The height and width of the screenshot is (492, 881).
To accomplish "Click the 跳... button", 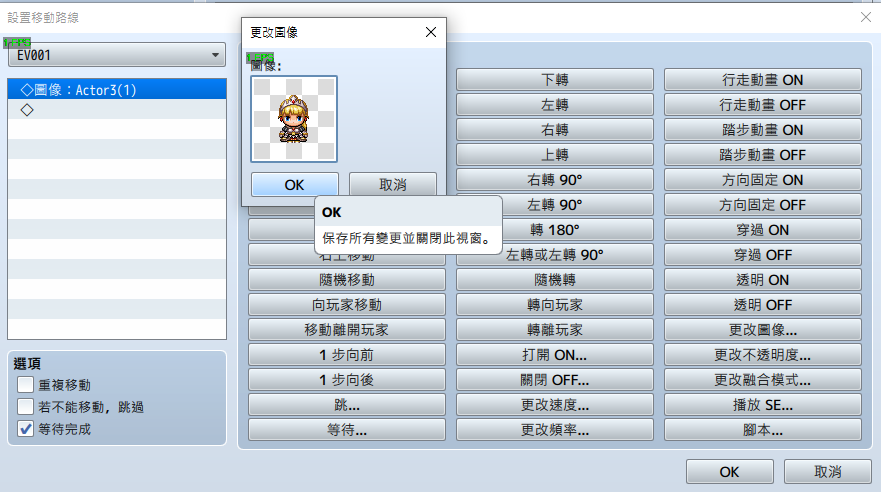I will coord(347,405).
